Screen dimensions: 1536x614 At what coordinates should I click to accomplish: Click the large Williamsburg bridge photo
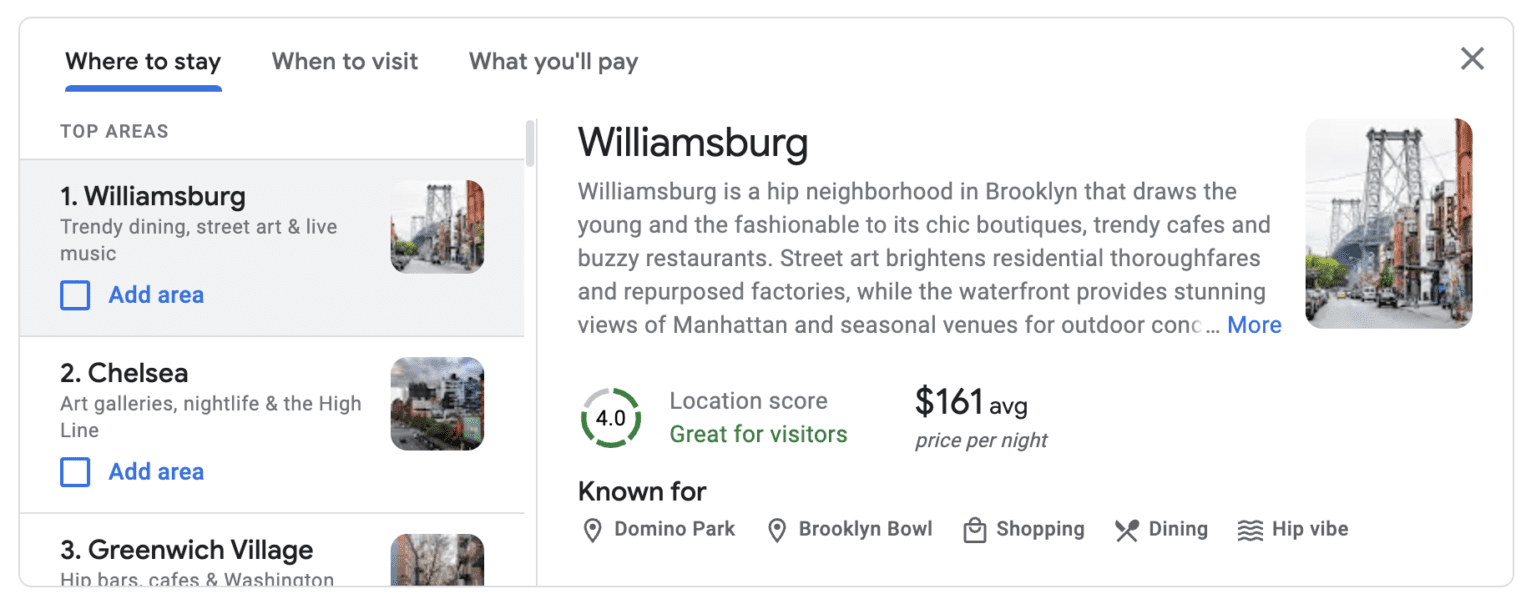1389,223
